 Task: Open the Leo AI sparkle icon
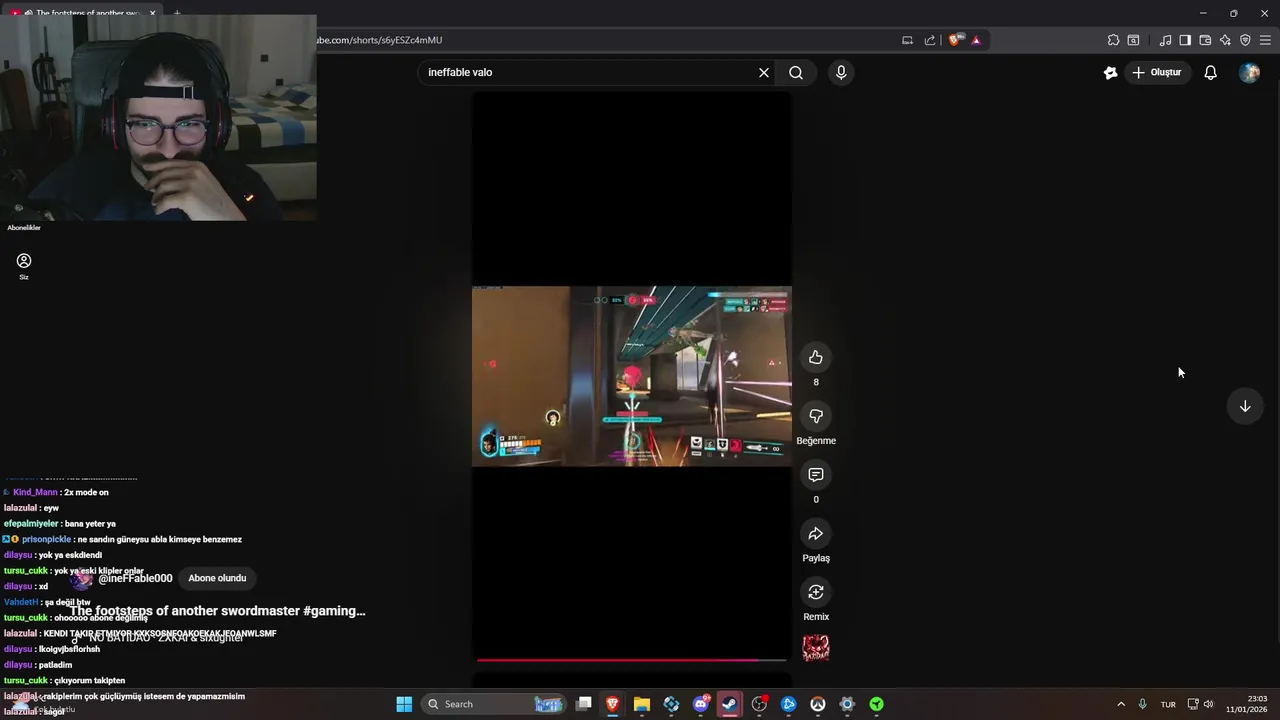point(1225,40)
